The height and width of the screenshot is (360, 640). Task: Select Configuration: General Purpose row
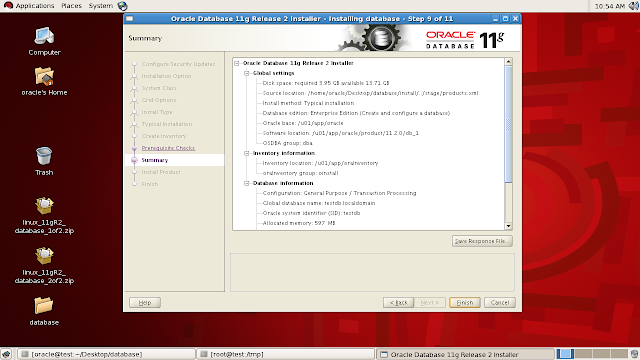point(339,193)
